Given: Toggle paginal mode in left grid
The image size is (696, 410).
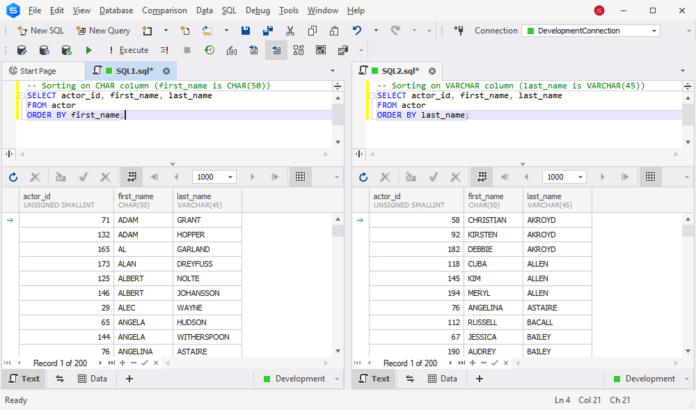Looking at the screenshot, I should 132,177.
